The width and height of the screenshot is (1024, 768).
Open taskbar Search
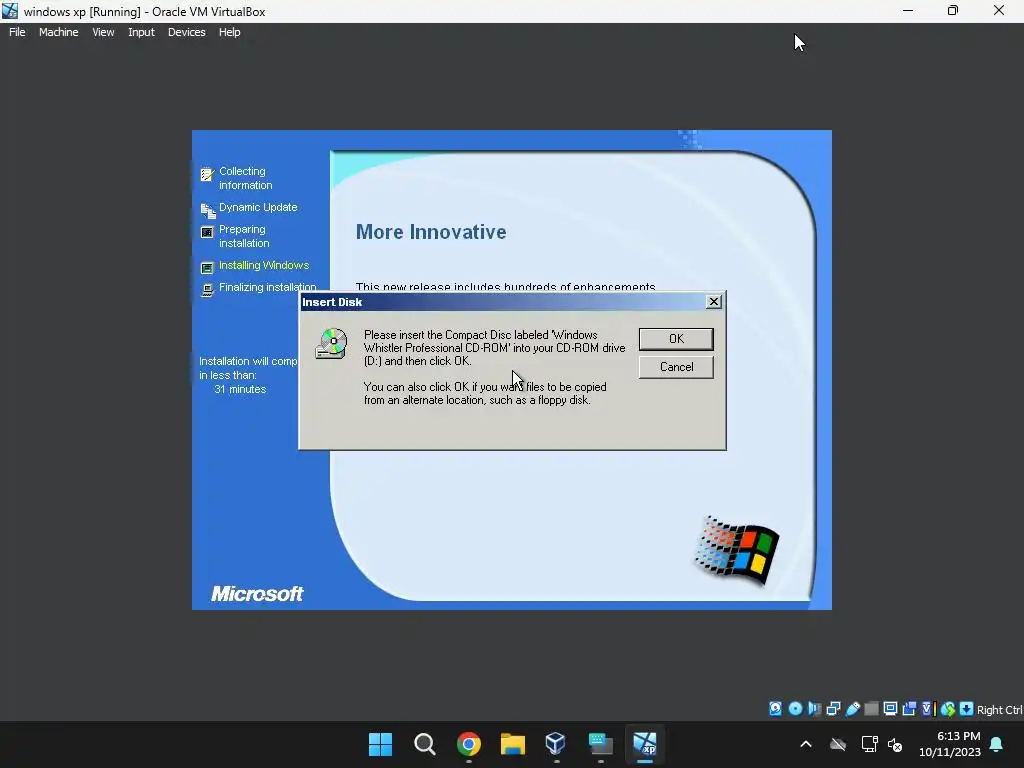(x=424, y=744)
